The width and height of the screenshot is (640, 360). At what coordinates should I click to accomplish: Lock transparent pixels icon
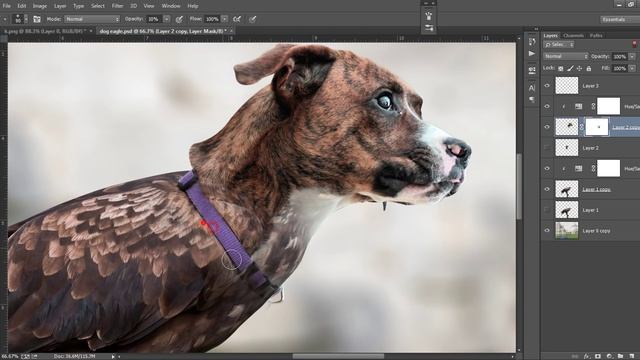(560, 69)
